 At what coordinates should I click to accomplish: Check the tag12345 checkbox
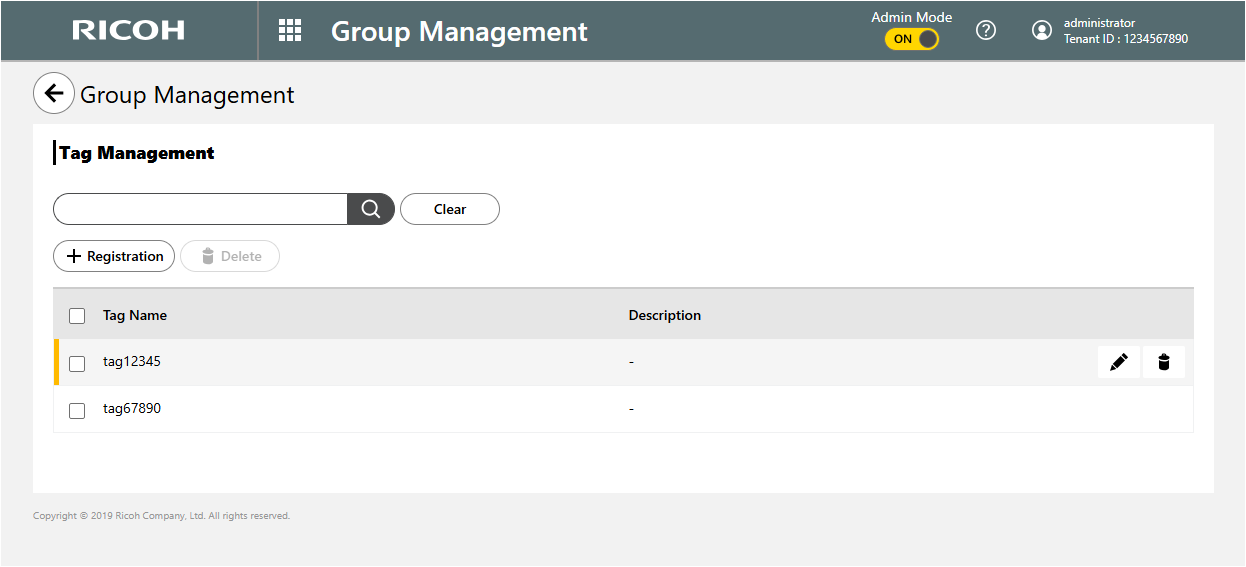pyautogui.click(x=77, y=363)
